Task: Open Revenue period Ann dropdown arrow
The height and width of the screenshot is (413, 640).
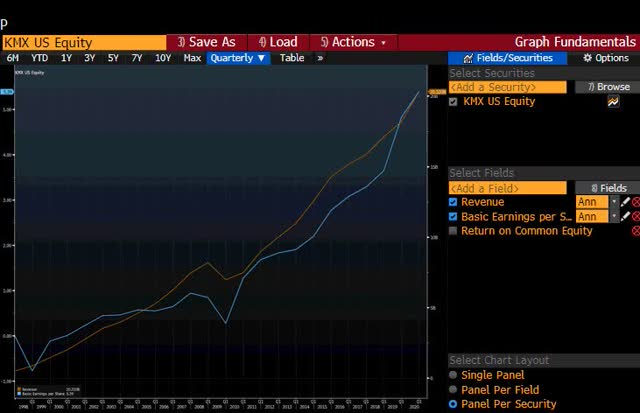Action: coord(614,202)
